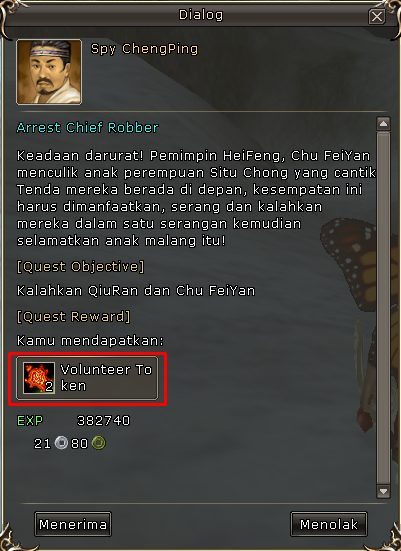Select the Volunteer Token reward slot

tap(87, 378)
